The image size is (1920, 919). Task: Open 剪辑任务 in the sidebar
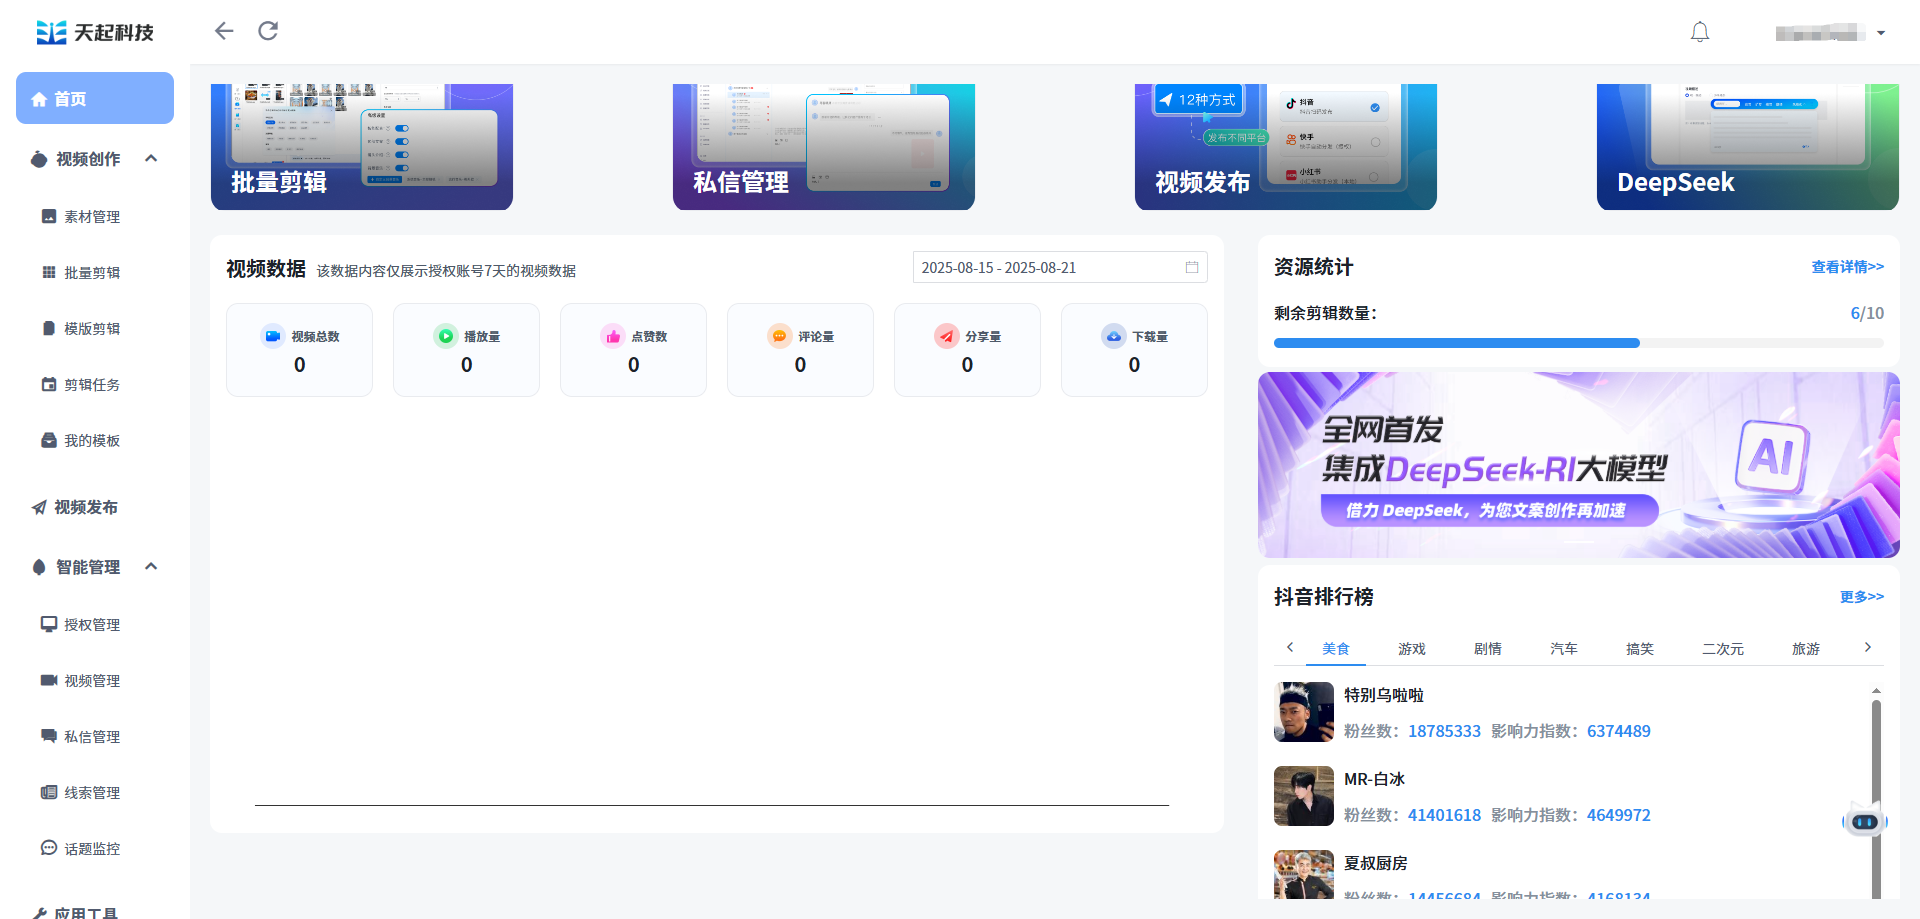point(91,385)
